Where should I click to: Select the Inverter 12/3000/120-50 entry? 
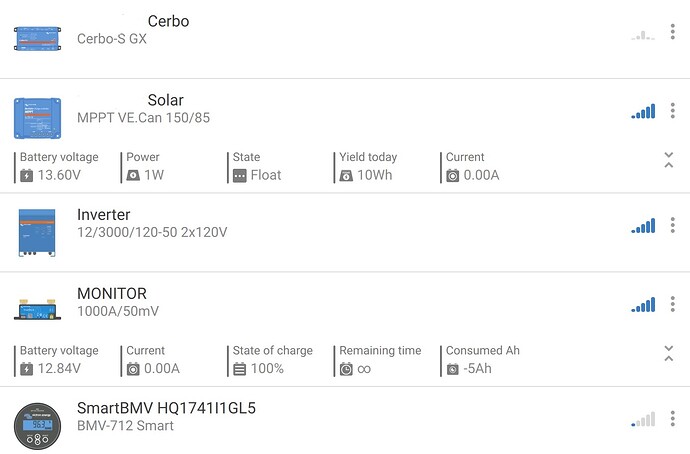click(x=345, y=232)
